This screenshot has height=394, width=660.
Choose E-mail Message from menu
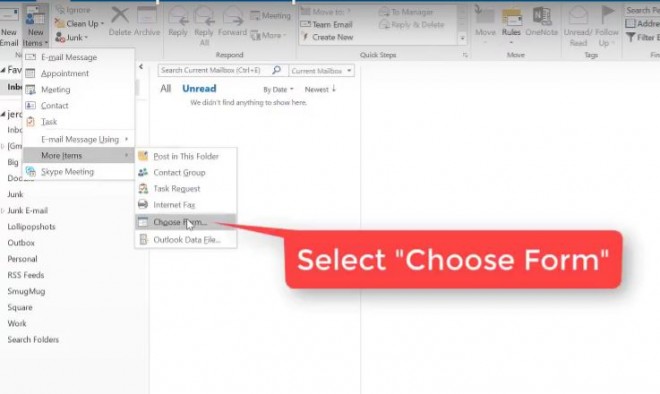pyautogui.click(x=79, y=57)
